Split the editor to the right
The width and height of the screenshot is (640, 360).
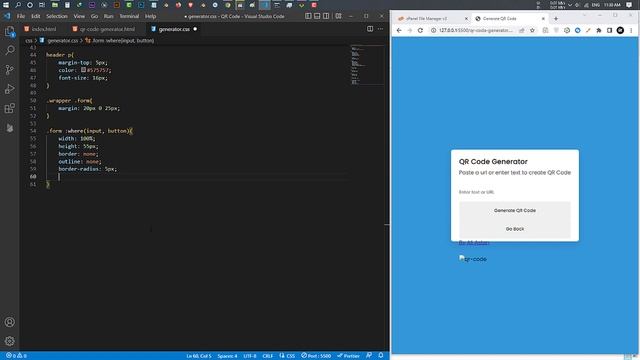click(370, 29)
